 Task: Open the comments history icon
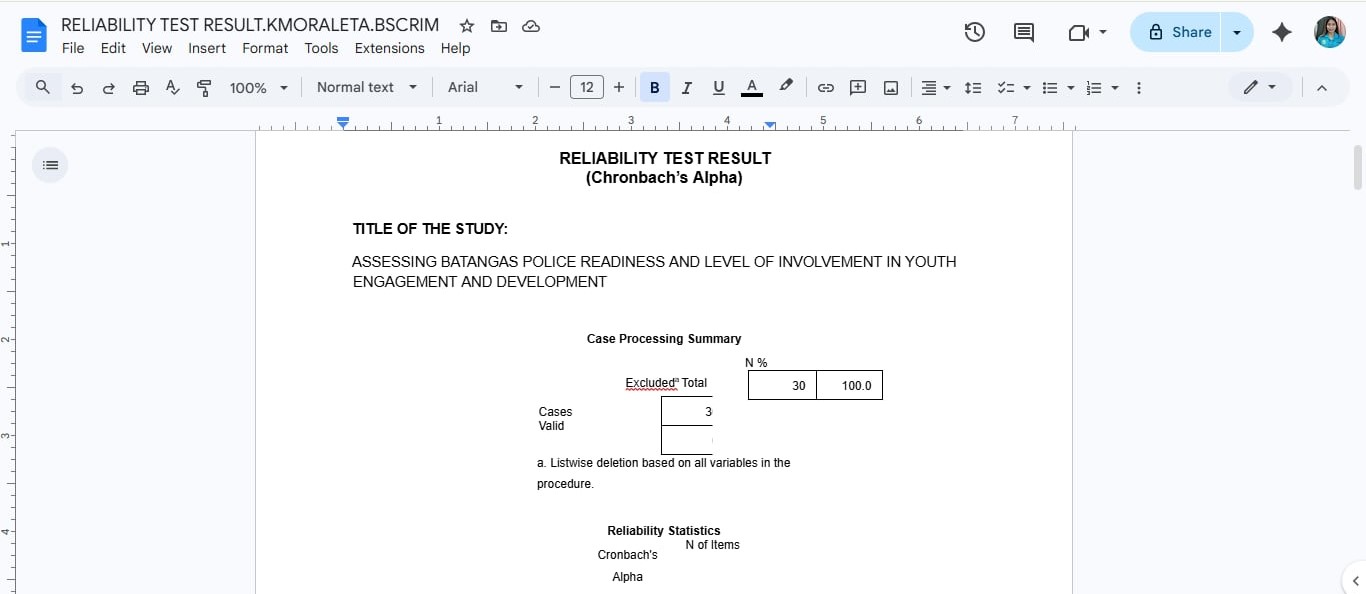(x=1024, y=32)
